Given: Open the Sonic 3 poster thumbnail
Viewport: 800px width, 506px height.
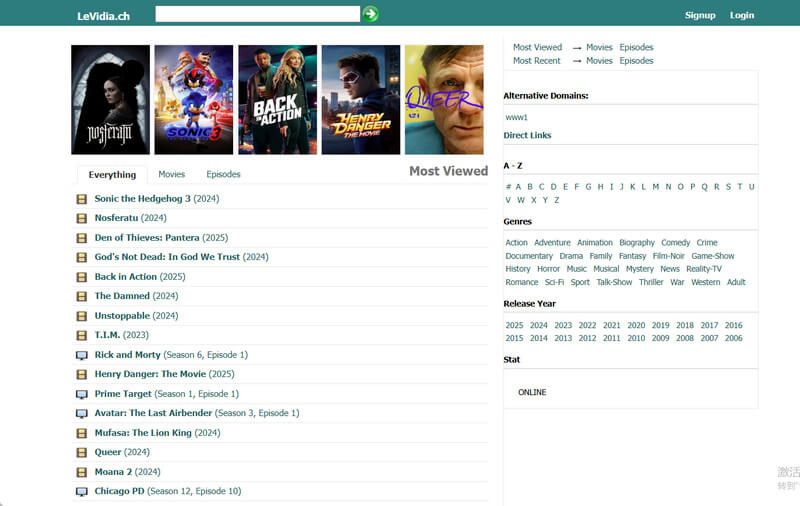Looking at the screenshot, I should point(194,99).
